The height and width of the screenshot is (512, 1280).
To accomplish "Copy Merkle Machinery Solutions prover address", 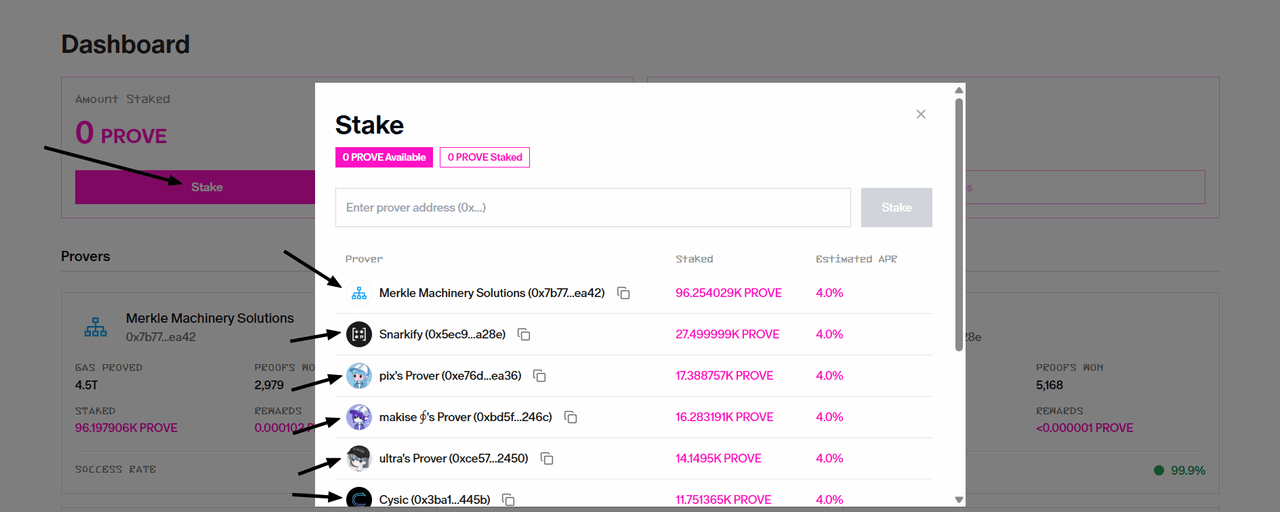I will [x=624, y=293].
